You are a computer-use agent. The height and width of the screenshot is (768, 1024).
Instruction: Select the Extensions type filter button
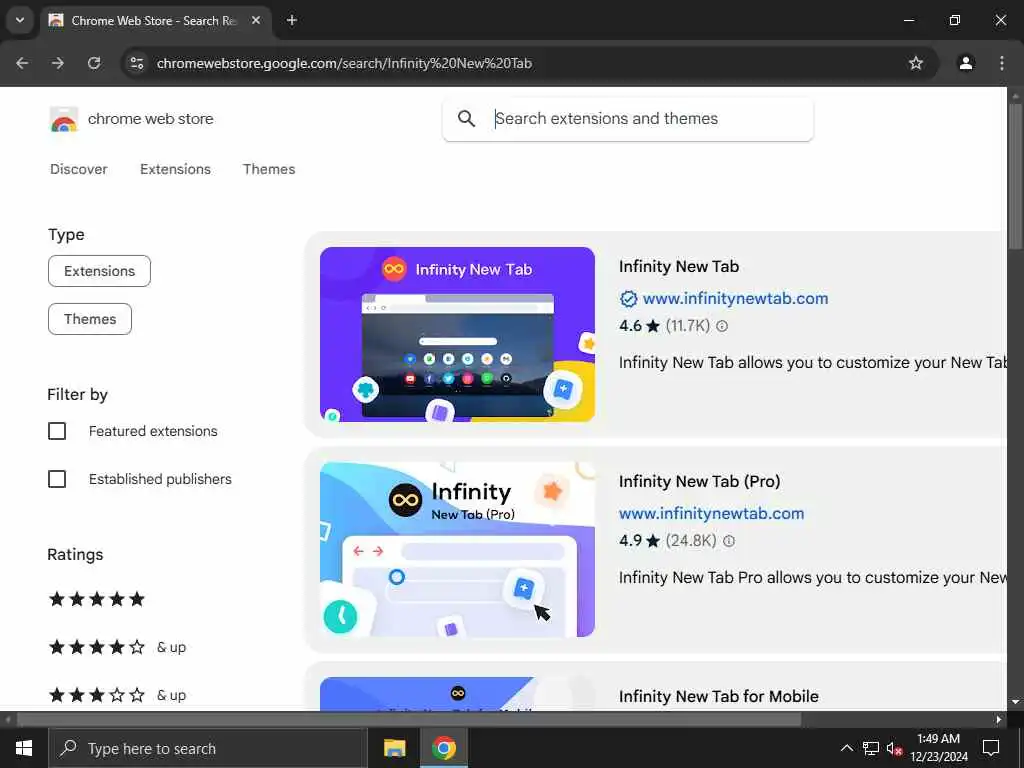tap(99, 271)
